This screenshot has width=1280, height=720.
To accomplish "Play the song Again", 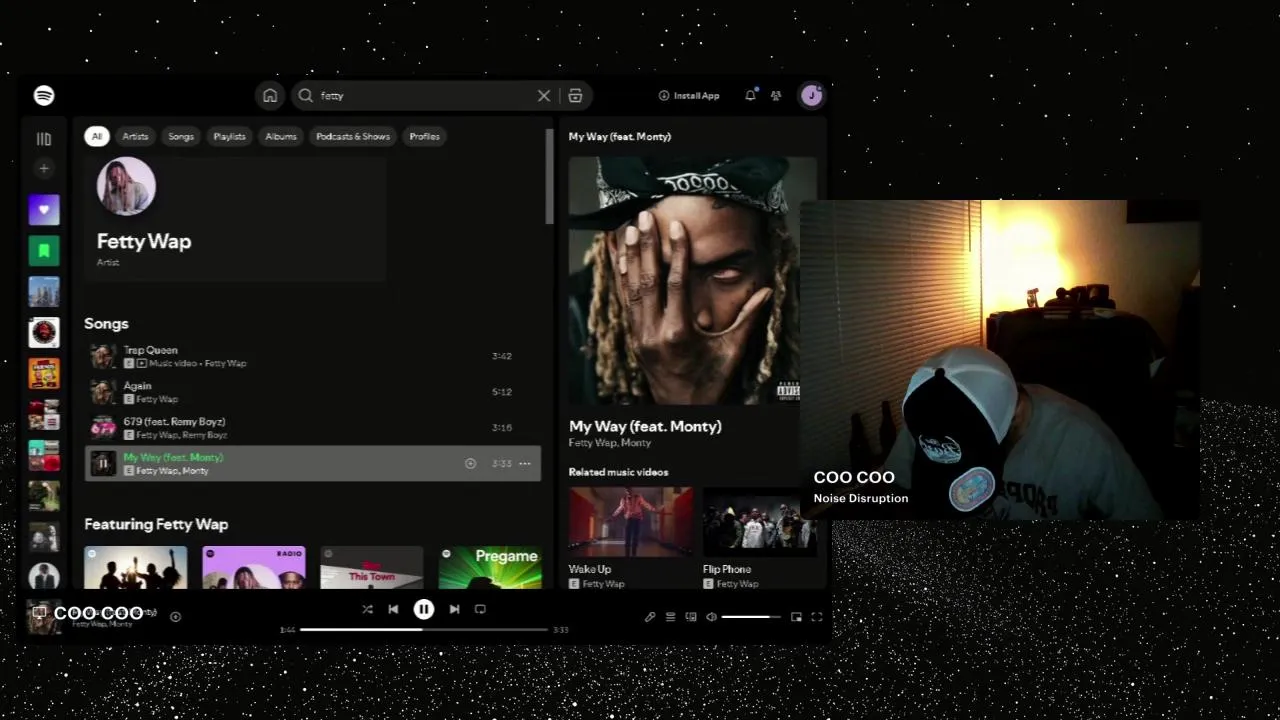I will point(312,392).
